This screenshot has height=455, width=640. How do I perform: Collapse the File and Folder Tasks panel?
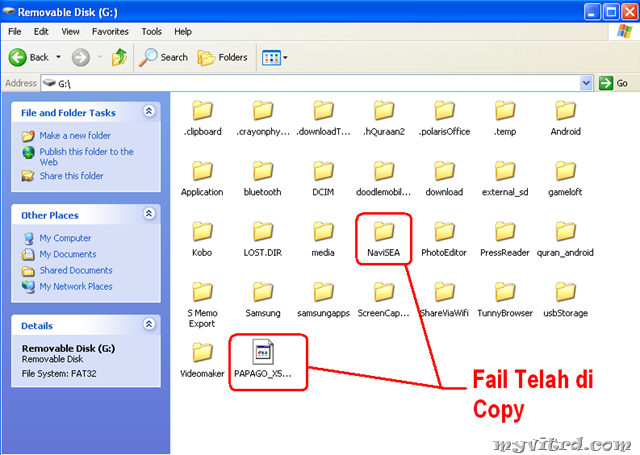(x=149, y=111)
